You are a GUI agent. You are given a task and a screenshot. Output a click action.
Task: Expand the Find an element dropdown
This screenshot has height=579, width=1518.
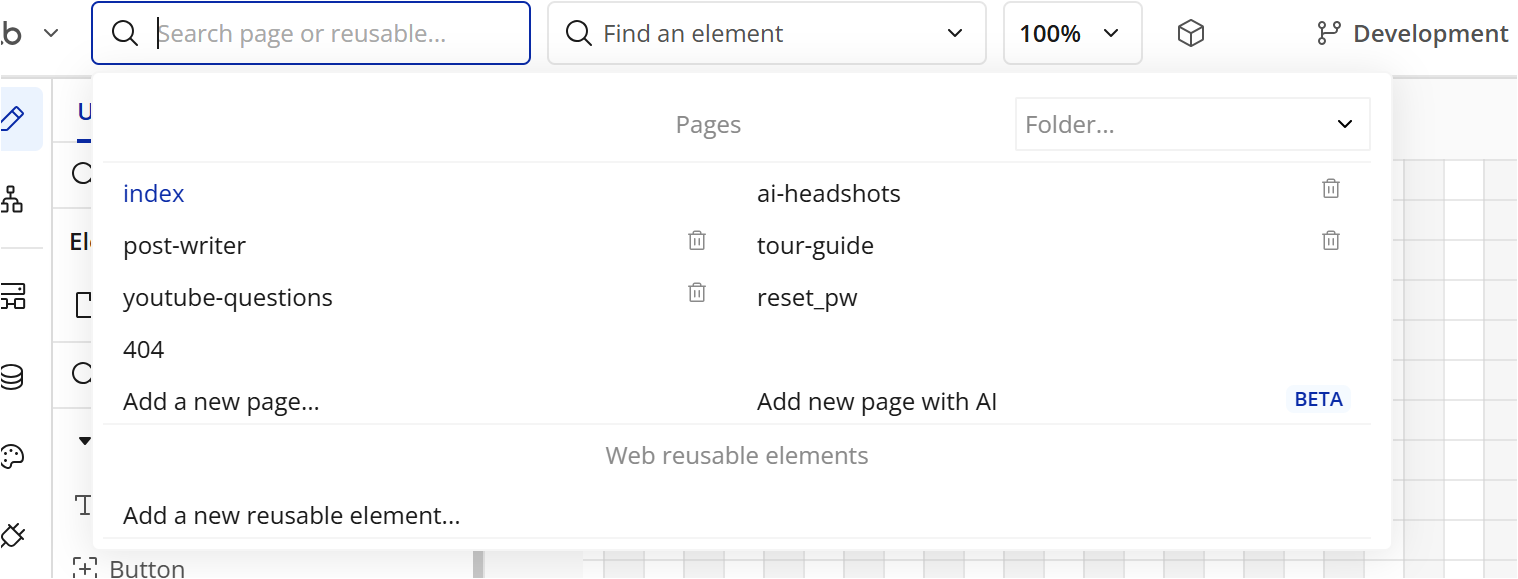767,34
